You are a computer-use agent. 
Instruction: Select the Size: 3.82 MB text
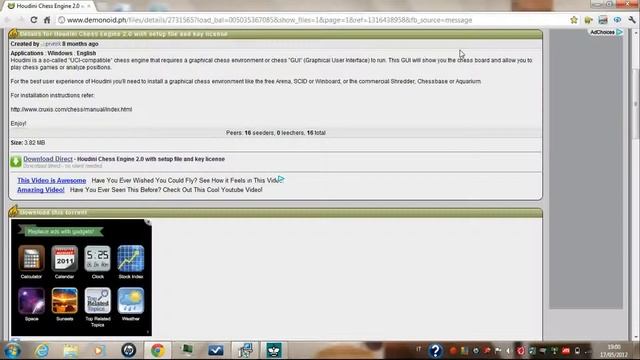(28, 142)
